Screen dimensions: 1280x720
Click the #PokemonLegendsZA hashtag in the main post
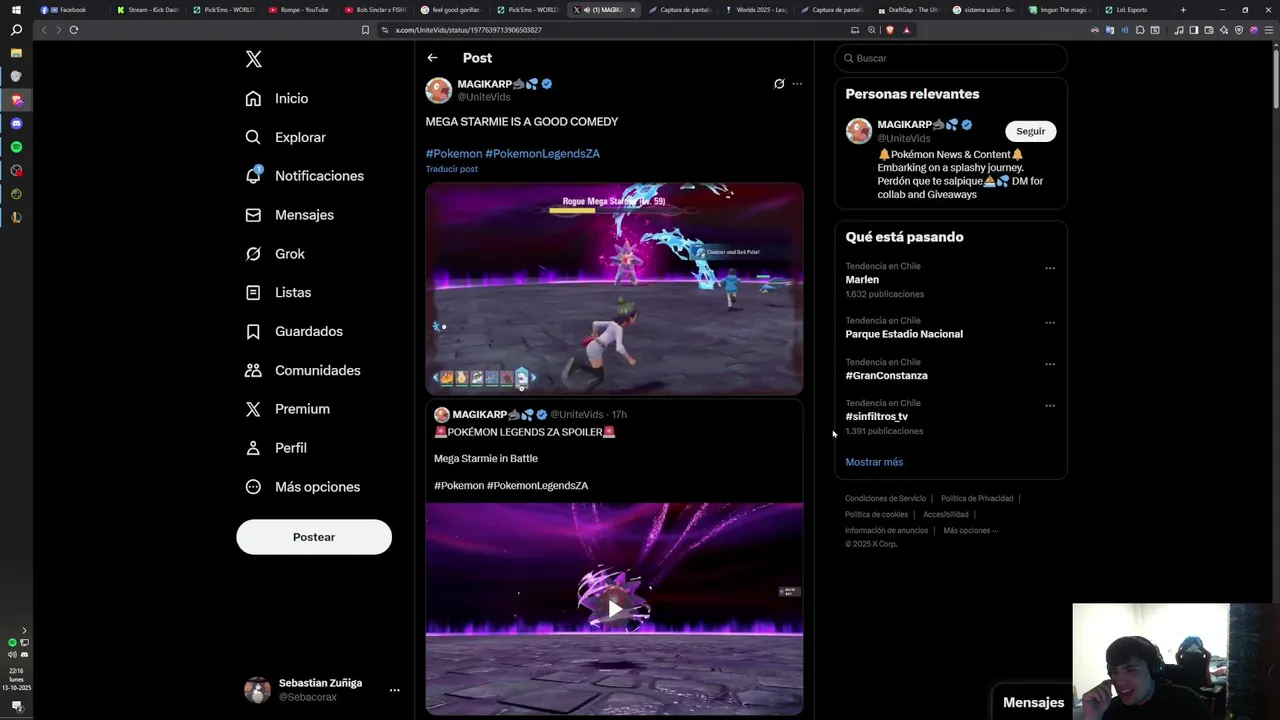(x=542, y=153)
